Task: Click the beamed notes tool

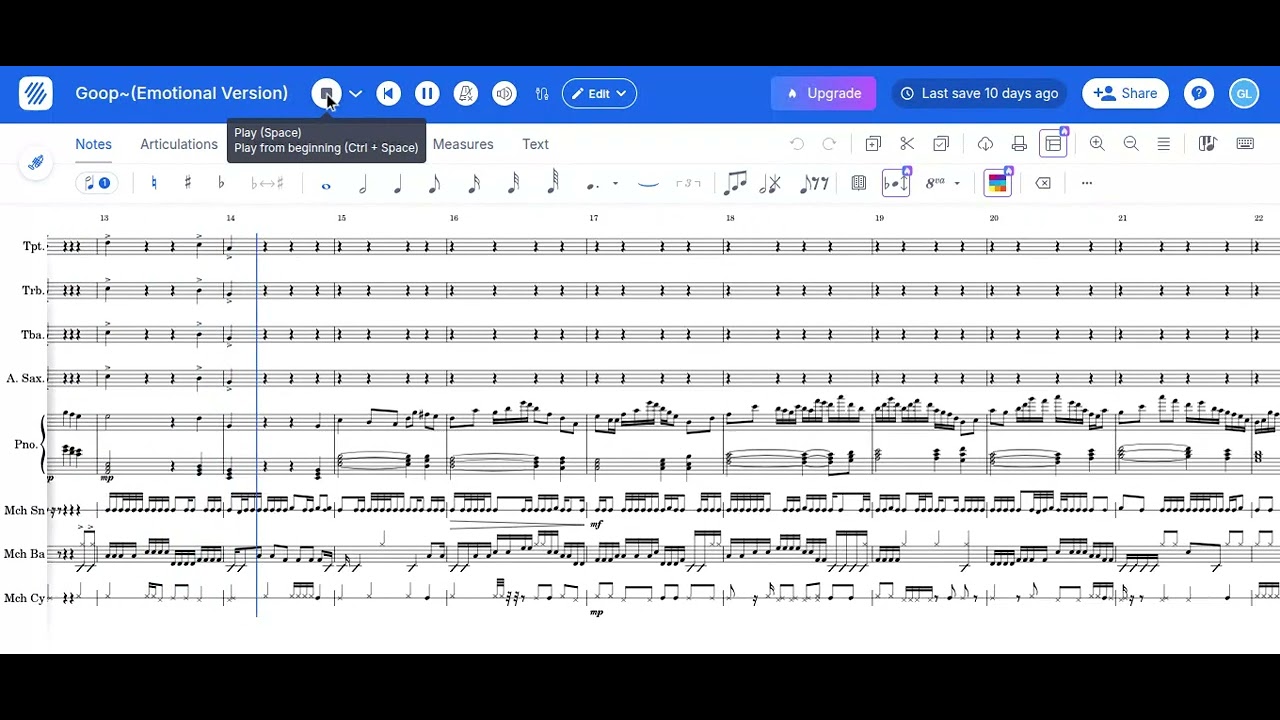Action: coord(735,183)
